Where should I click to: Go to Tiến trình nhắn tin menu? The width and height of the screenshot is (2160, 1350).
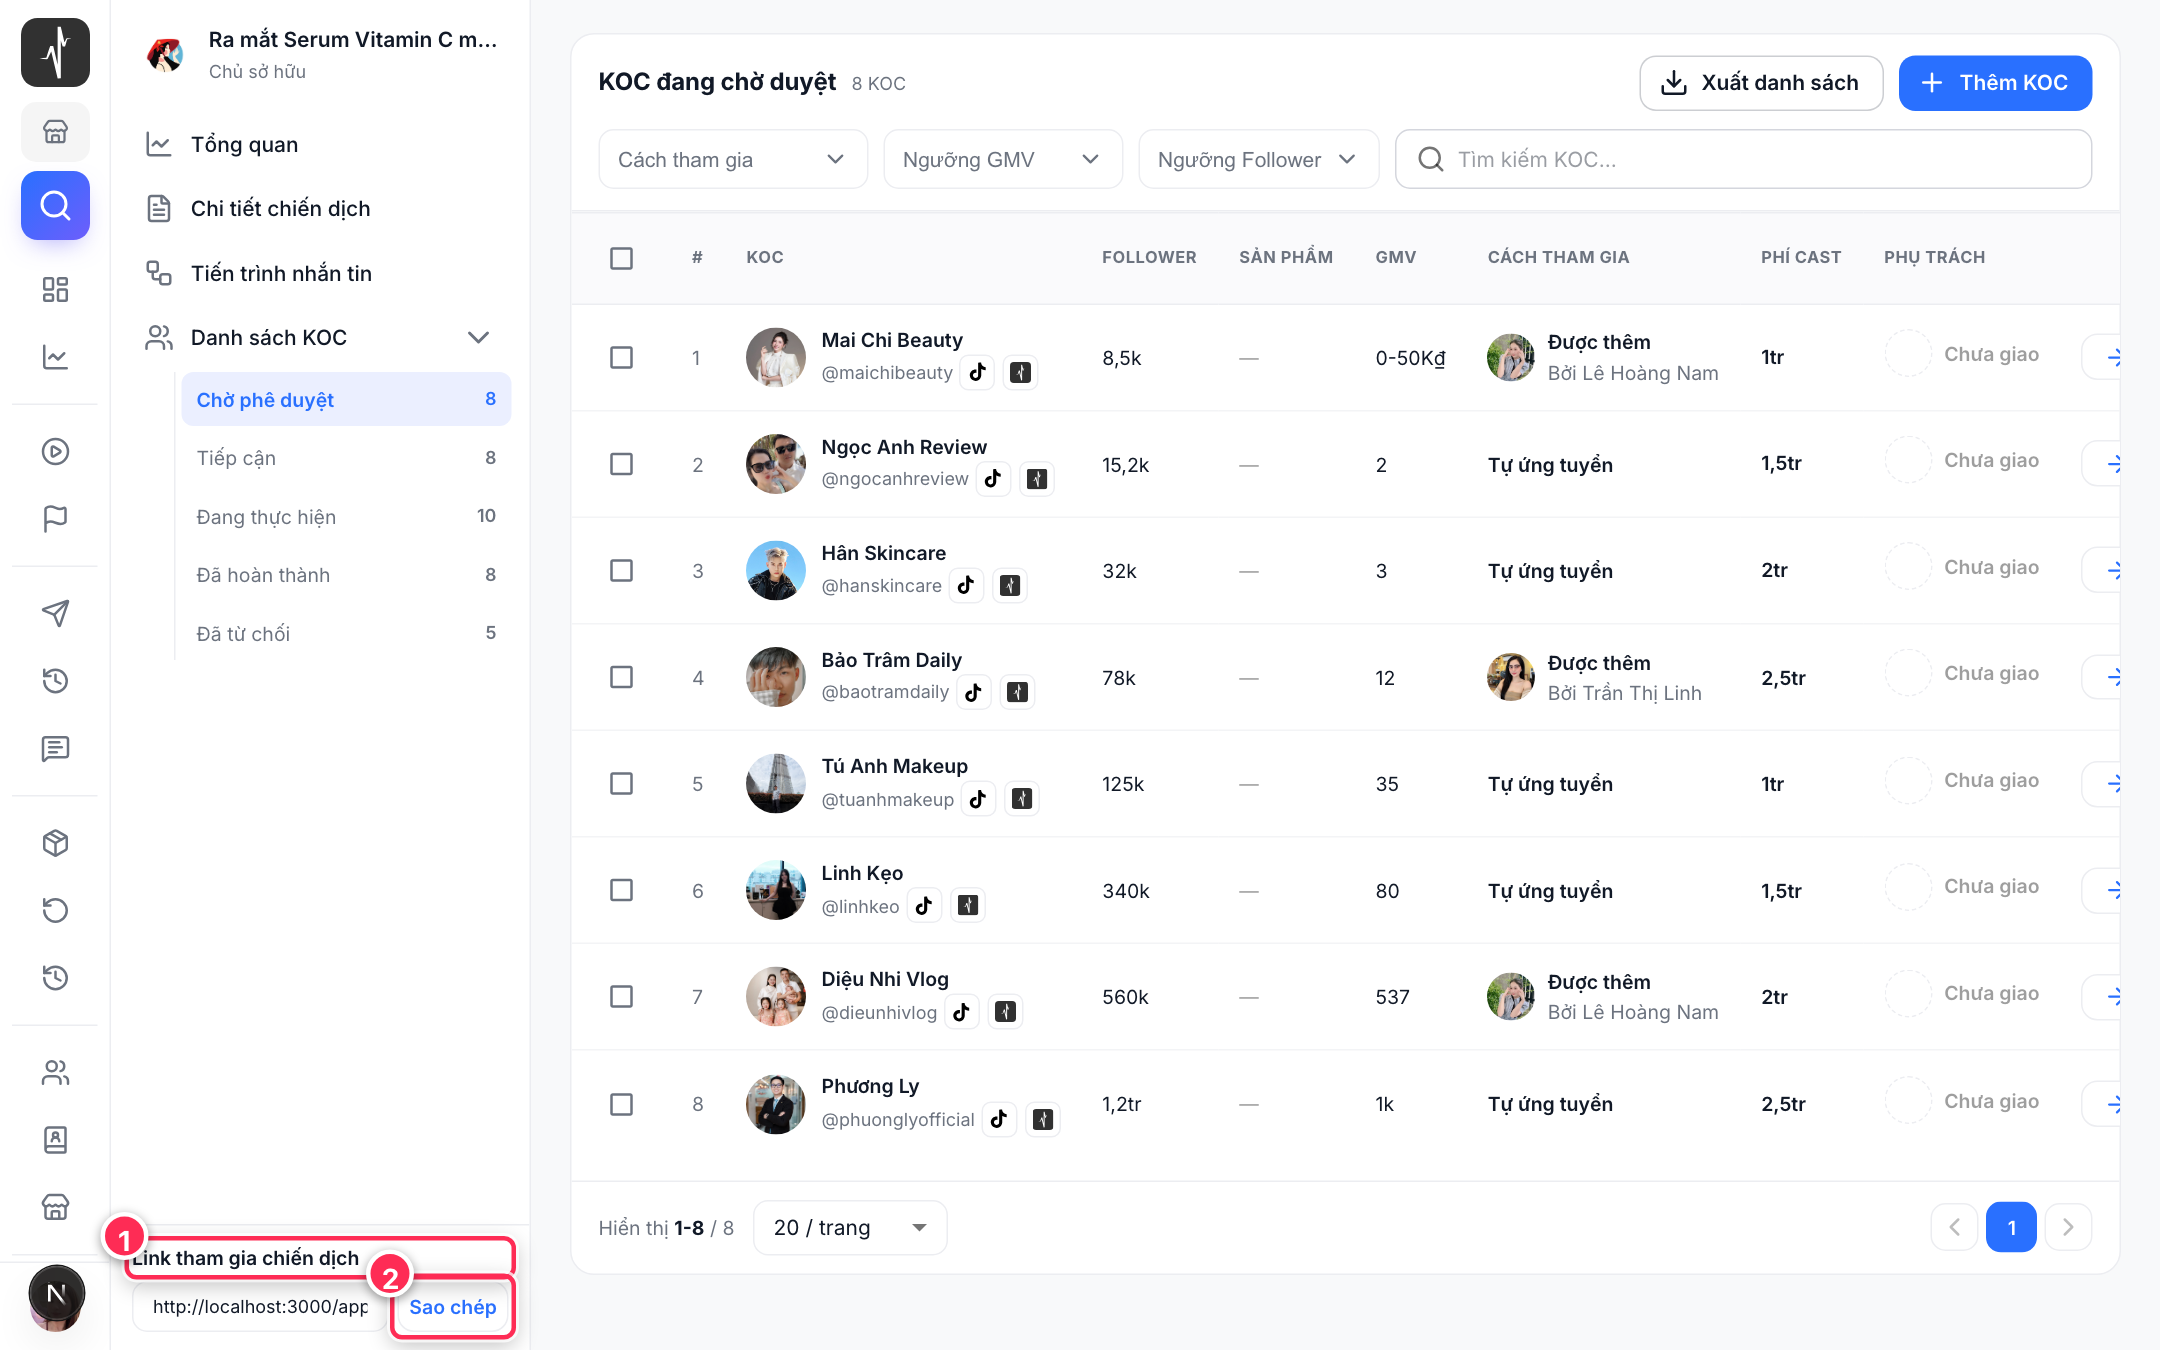point(280,273)
